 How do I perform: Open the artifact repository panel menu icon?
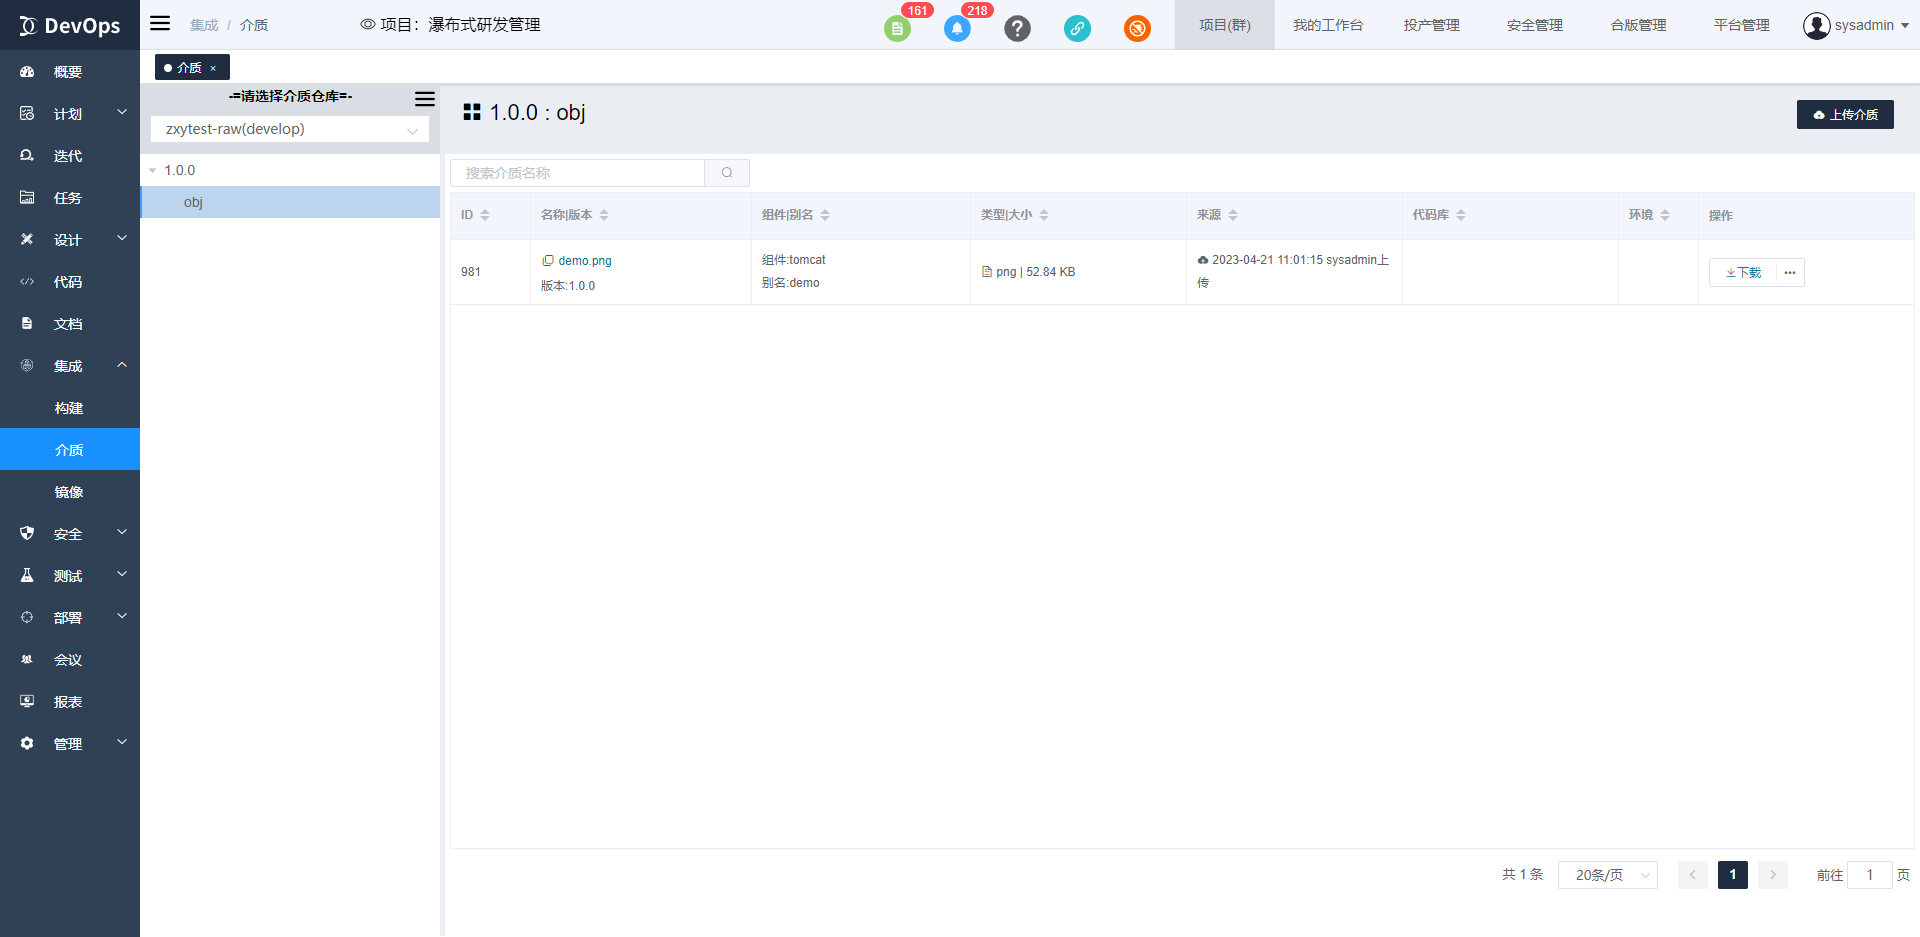click(425, 98)
